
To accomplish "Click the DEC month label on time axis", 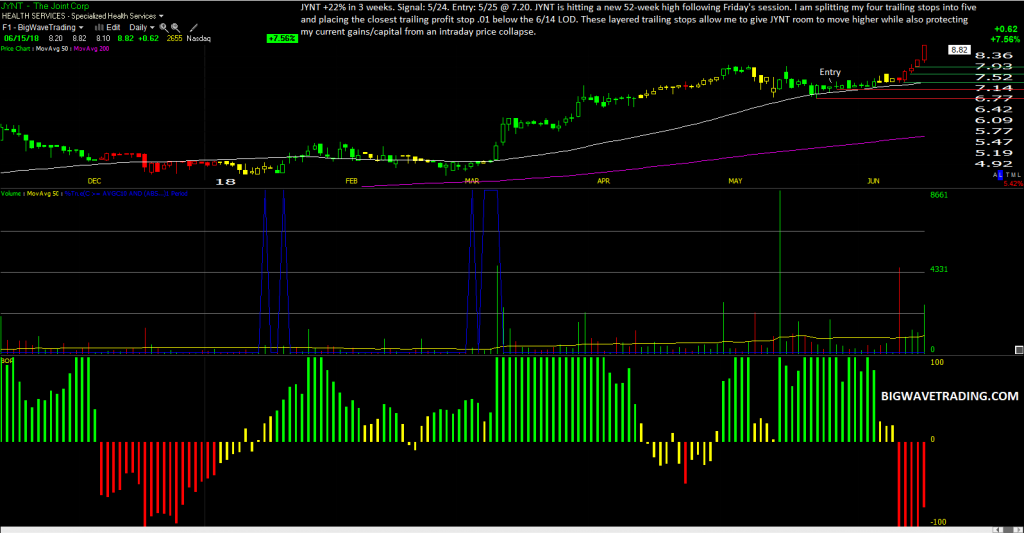I will point(95,181).
